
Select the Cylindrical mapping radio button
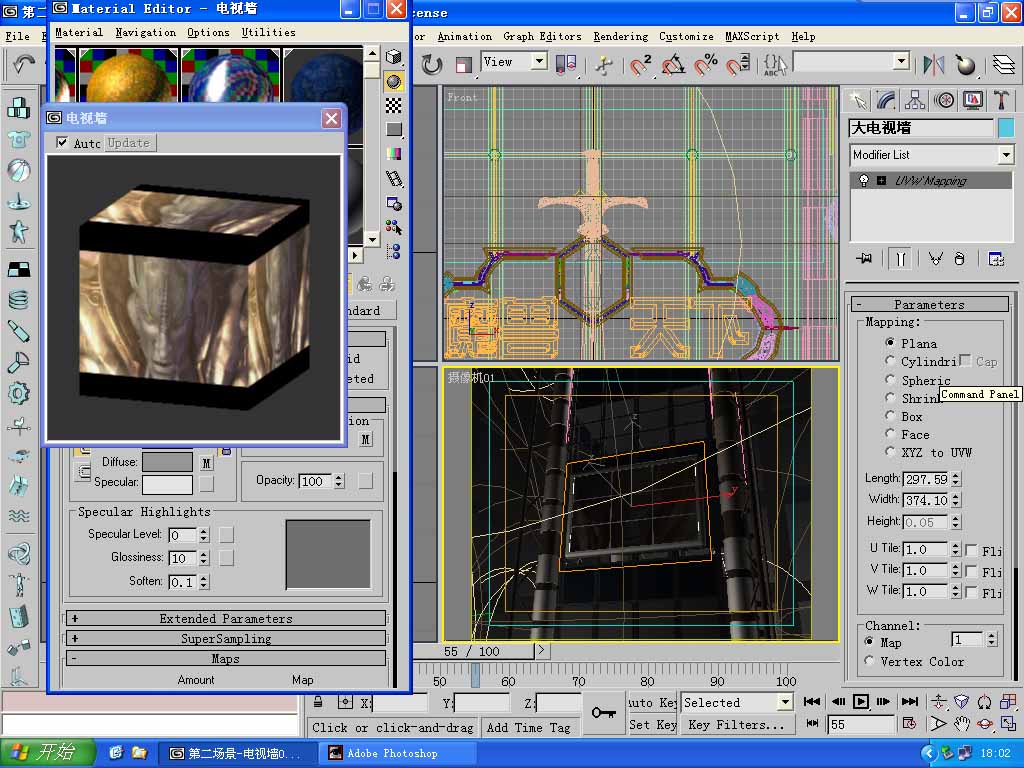point(890,360)
